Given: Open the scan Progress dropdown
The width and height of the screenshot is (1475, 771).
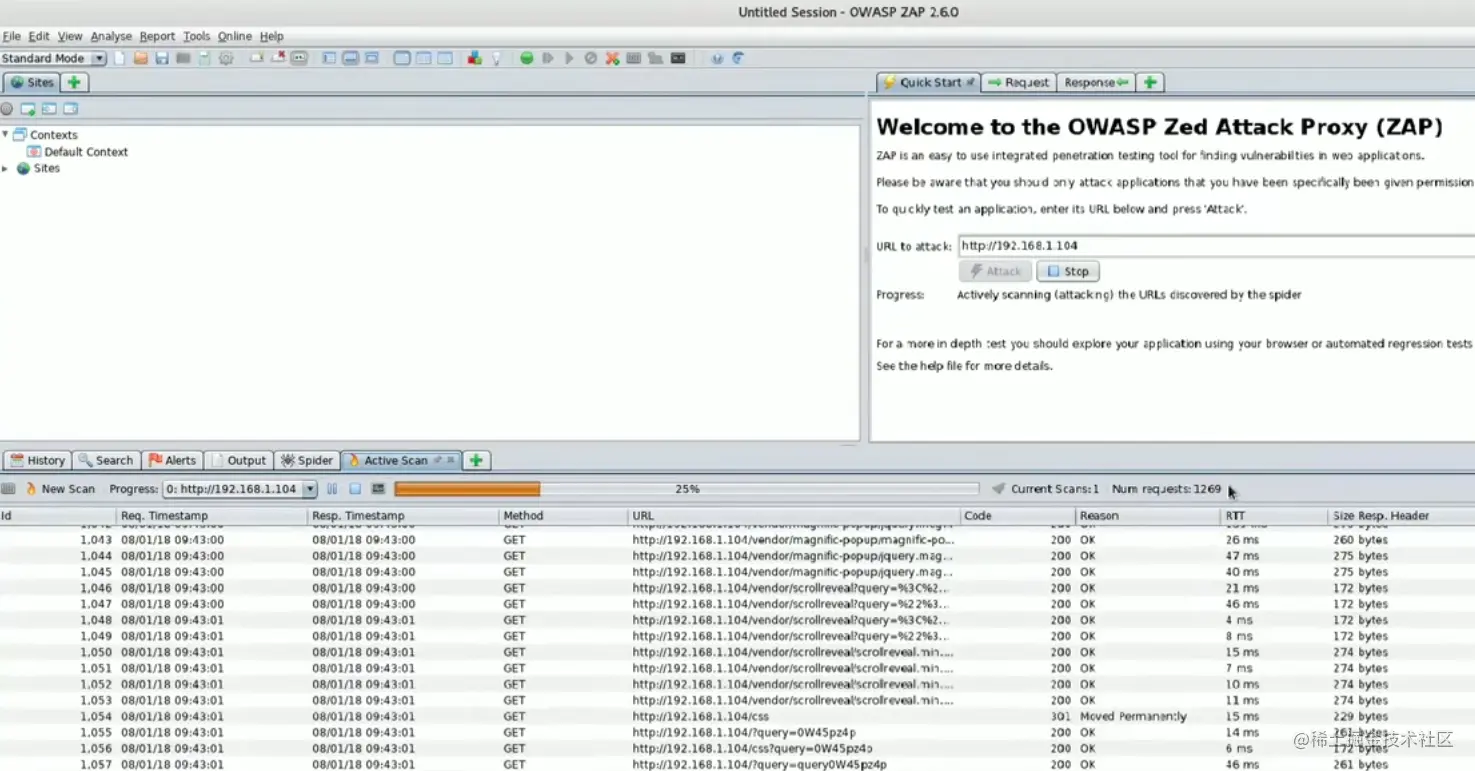Looking at the screenshot, I should (x=240, y=489).
